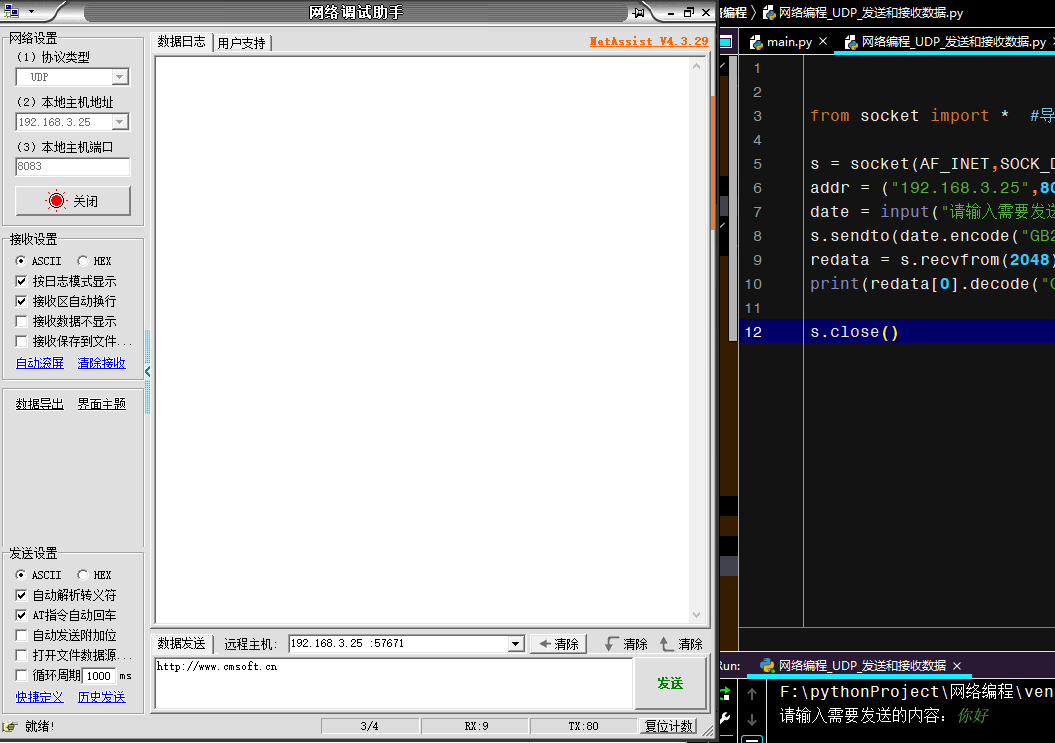The width and height of the screenshot is (1055, 743).
Task: Click the down arrow in Run console
Action: pos(752,719)
